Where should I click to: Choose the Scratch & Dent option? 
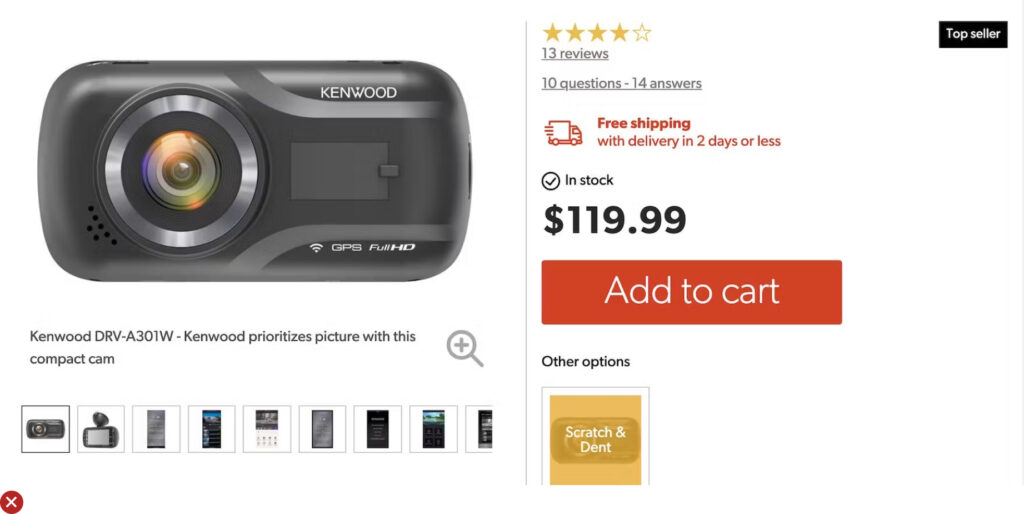(x=595, y=439)
